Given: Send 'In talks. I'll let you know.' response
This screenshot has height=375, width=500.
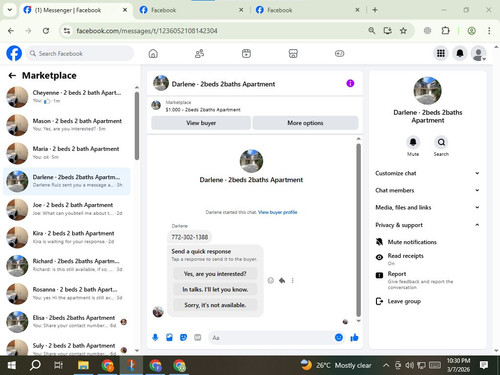Looking at the screenshot, I should click(x=215, y=289).
